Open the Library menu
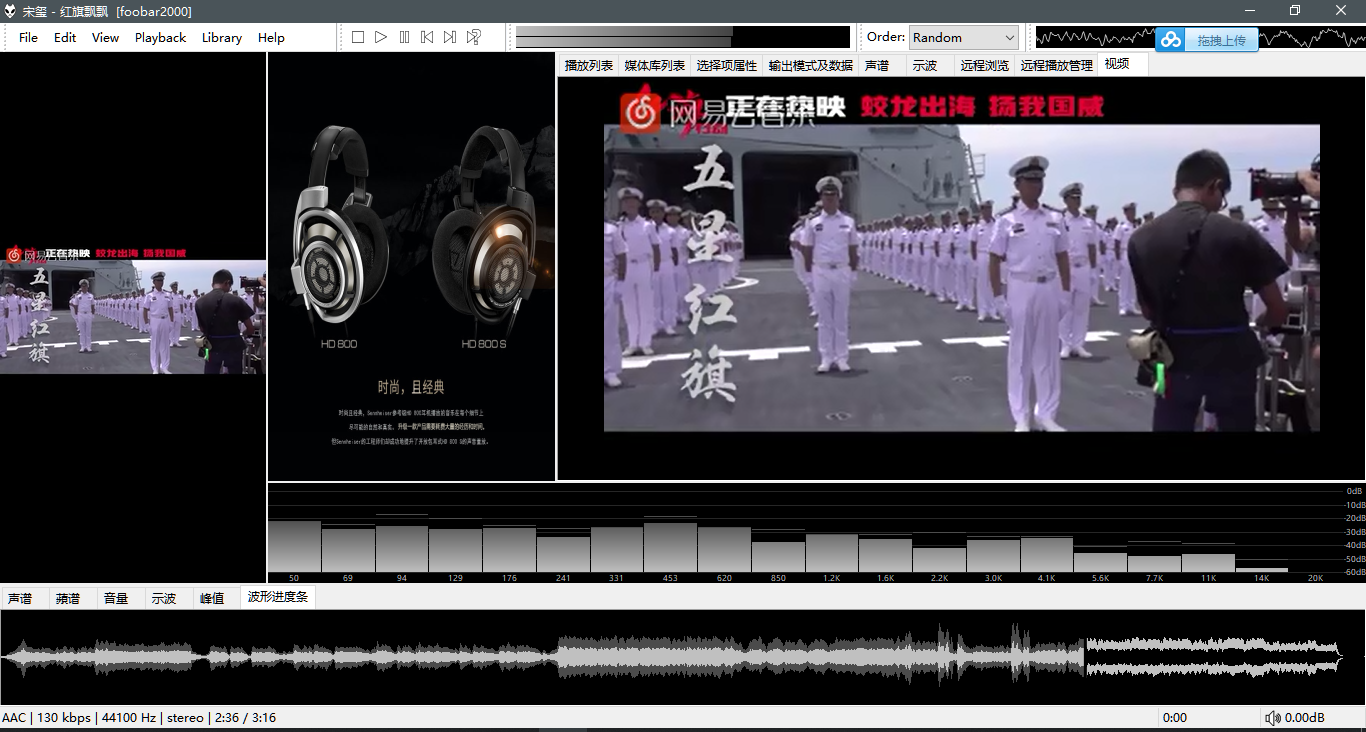 coord(221,37)
